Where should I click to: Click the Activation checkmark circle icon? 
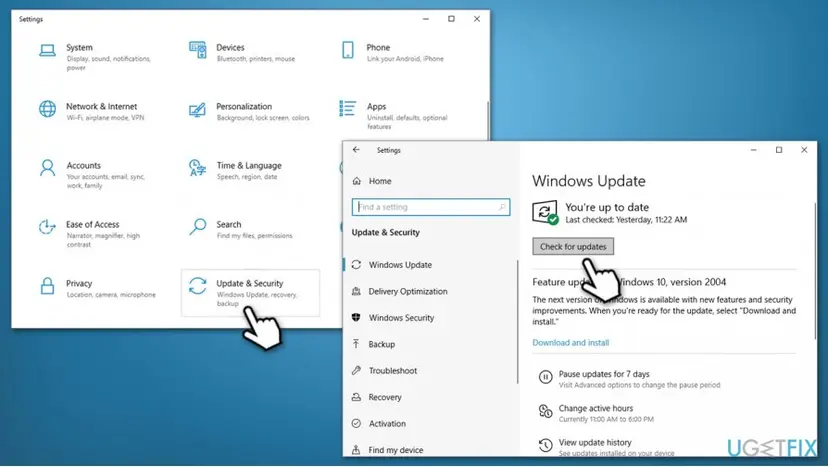tap(356, 423)
